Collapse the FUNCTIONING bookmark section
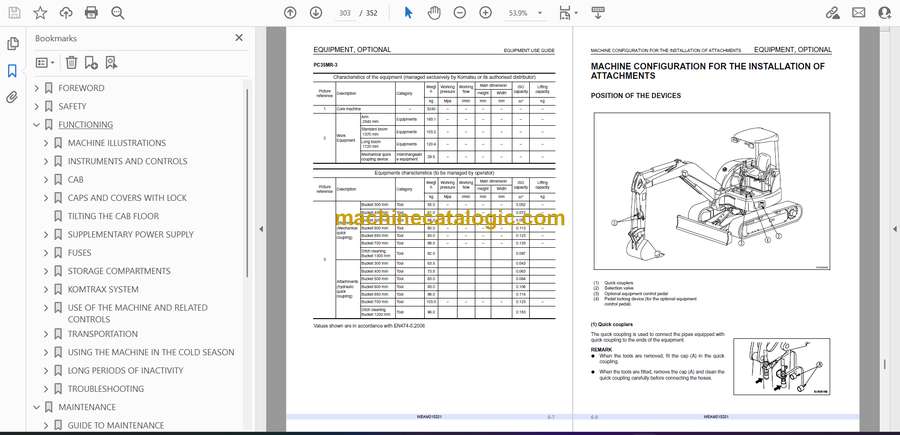The width and height of the screenshot is (900, 435). coord(37,125)
